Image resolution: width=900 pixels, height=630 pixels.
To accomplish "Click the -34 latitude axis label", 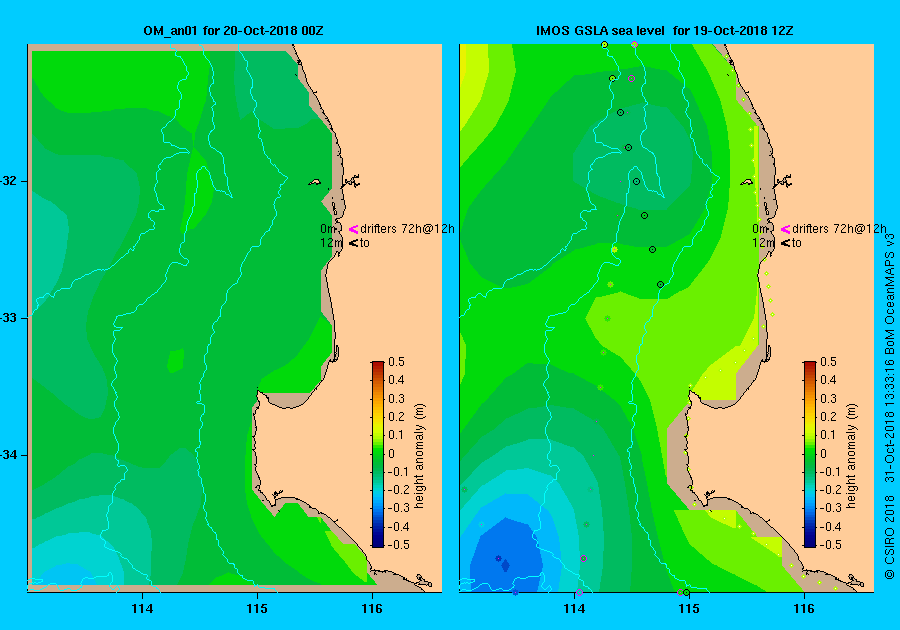I will pyautogui.click(x=9, y=456).
